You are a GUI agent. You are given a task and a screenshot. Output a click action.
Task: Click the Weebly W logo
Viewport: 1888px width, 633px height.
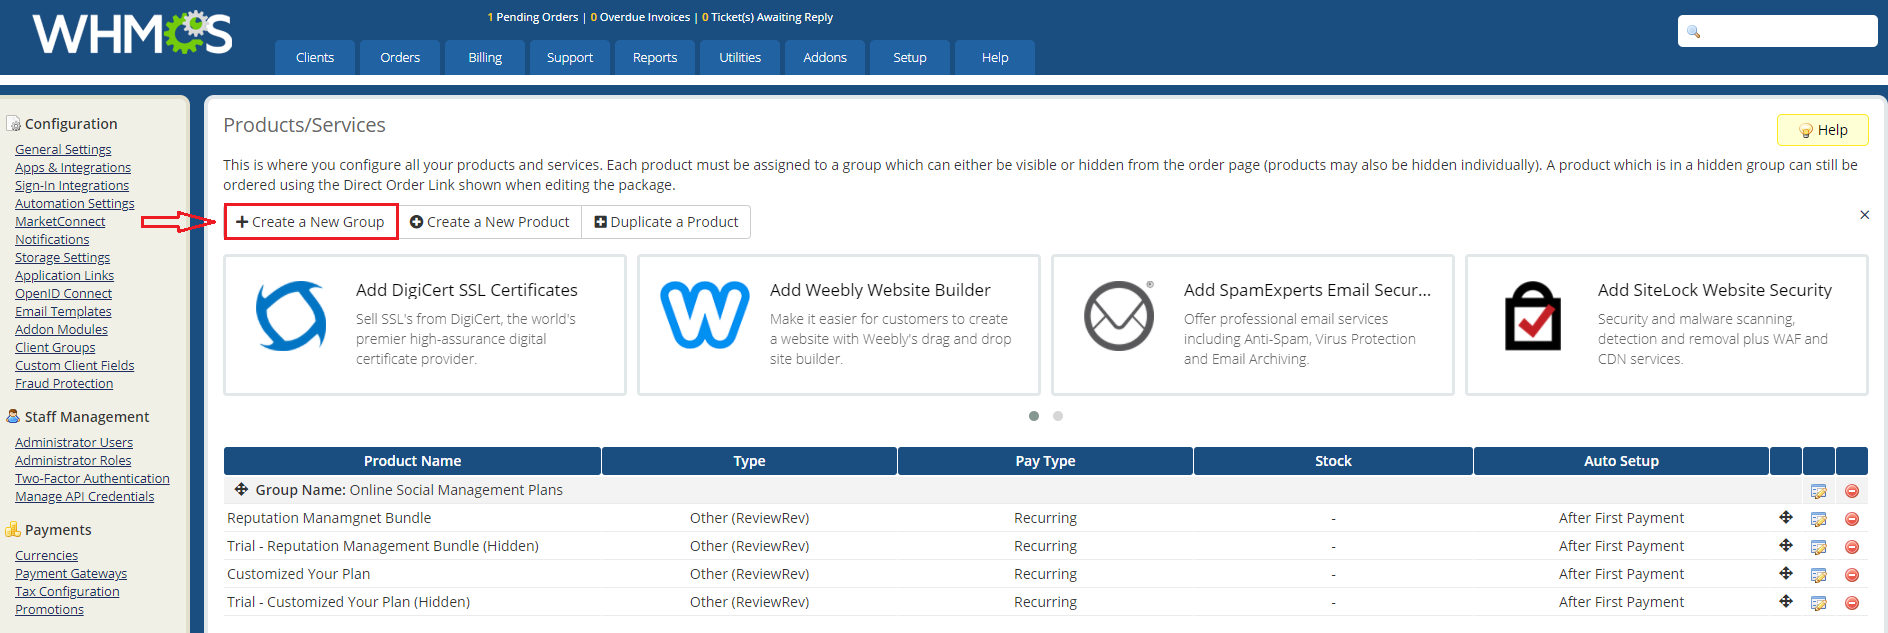(x=705, y=315)
